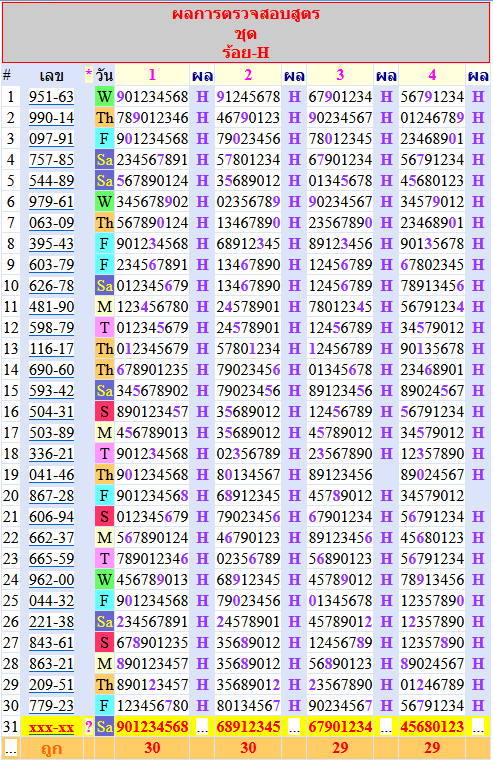
Task: Click the ellipsis result after 45680123 in row 31
Action: 478,727
